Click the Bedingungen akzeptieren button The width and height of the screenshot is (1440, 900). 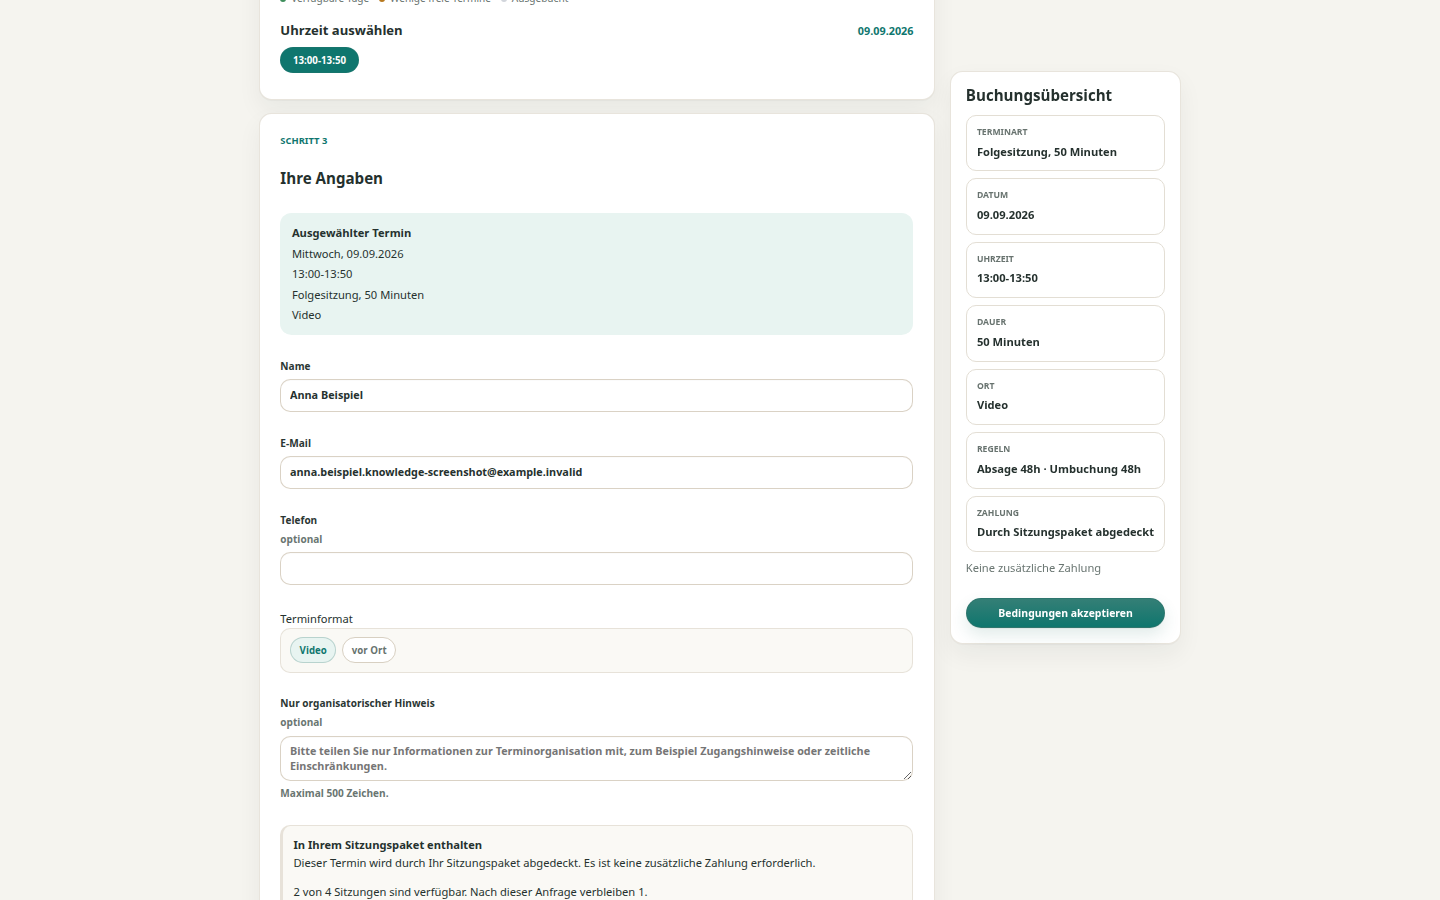1065,613
